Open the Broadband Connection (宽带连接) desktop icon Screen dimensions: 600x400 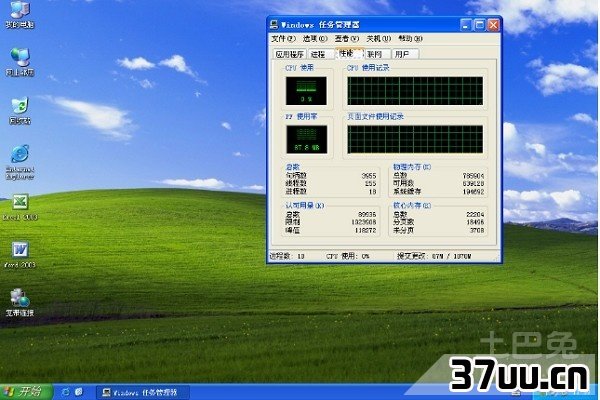pos(20,303)
